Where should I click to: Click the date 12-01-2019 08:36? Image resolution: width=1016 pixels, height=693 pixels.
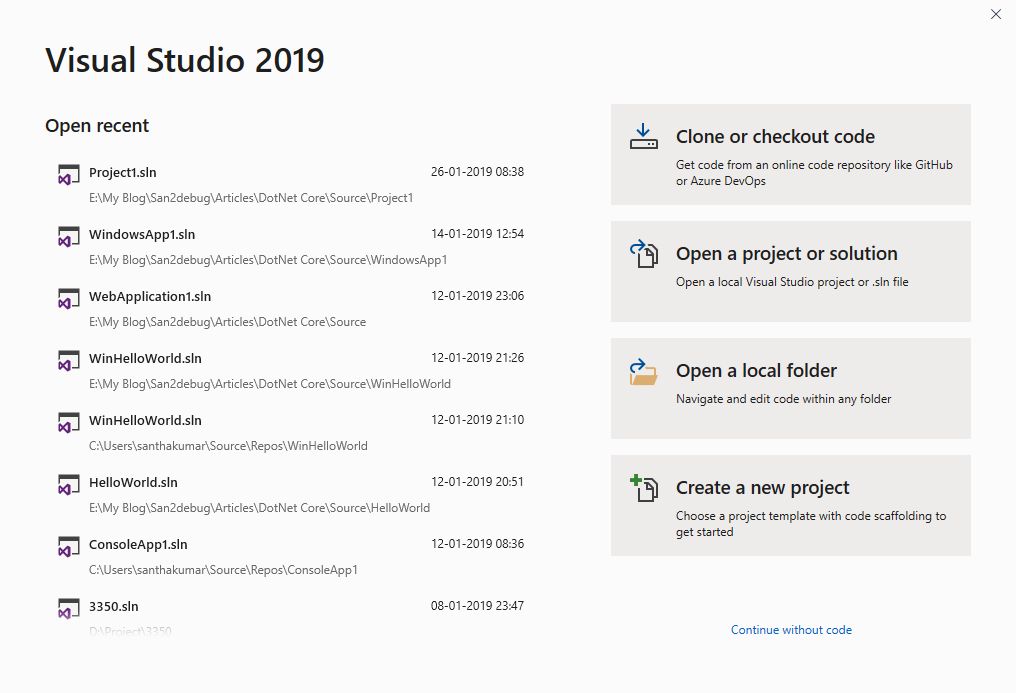[478, 544]
